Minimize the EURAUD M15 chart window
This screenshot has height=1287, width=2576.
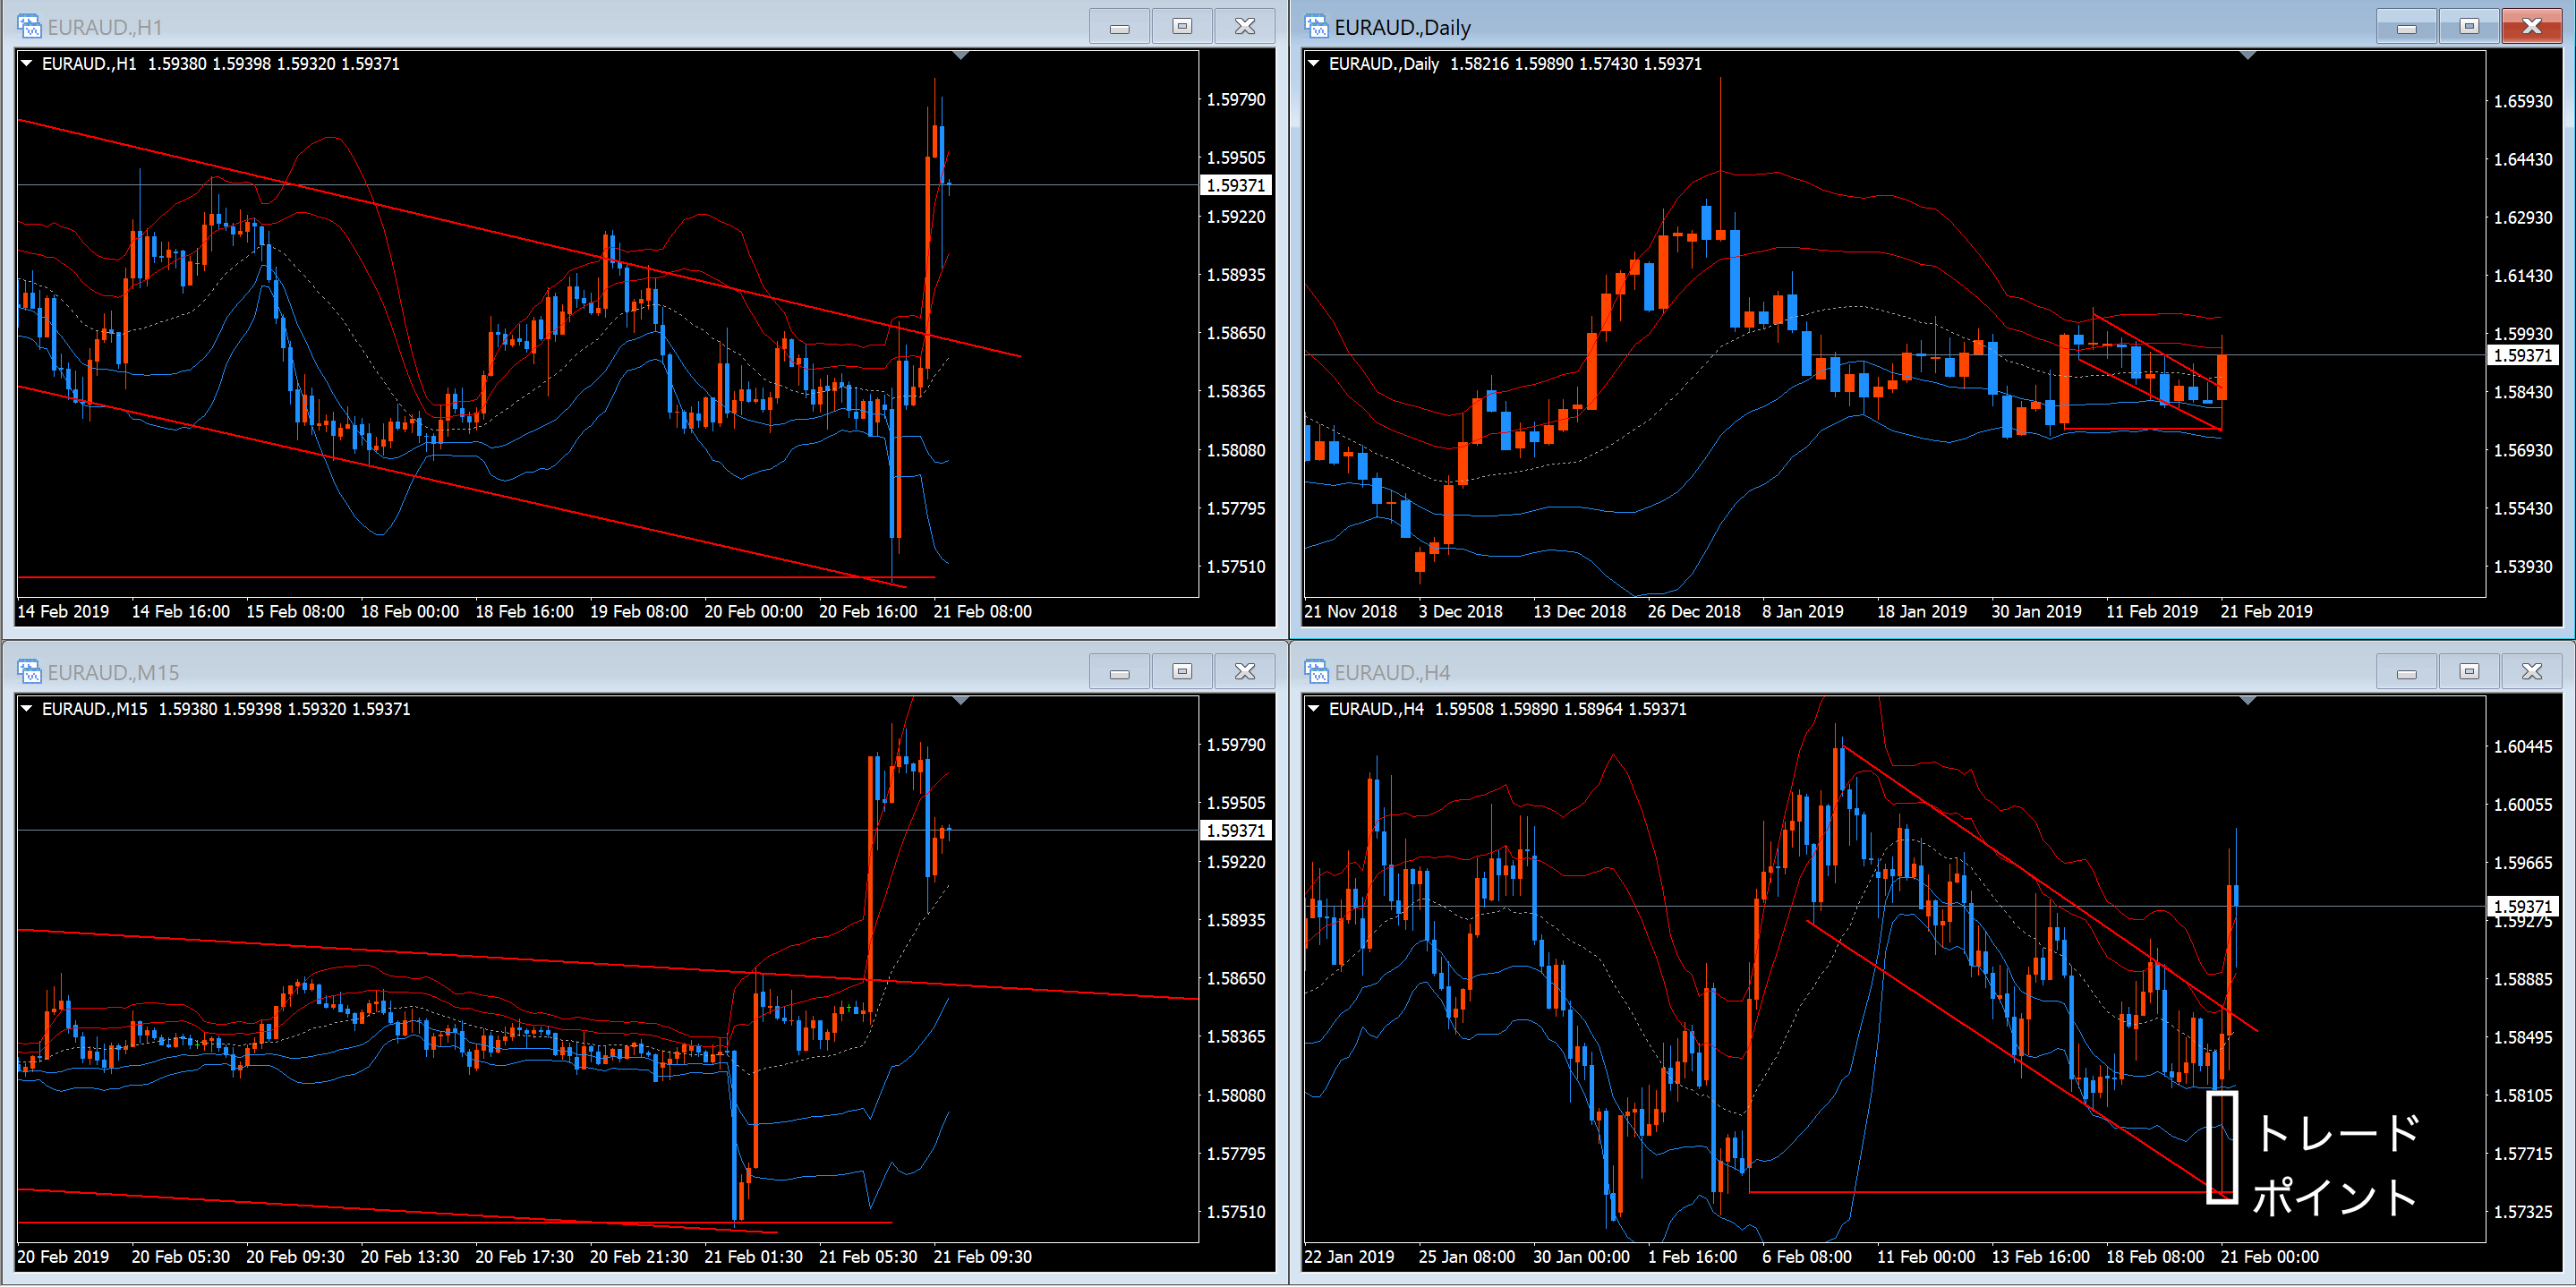1119,672
